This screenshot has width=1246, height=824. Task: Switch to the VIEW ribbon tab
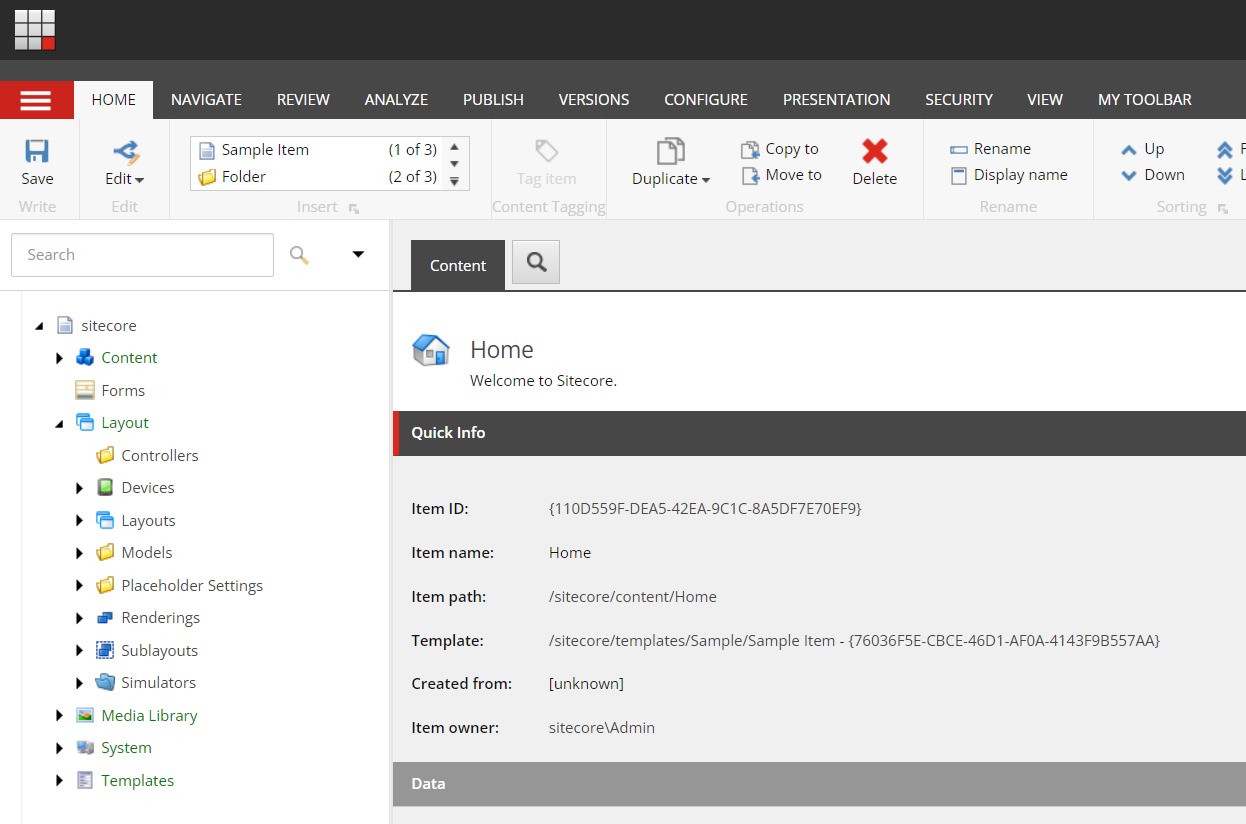coord(1045,100)
